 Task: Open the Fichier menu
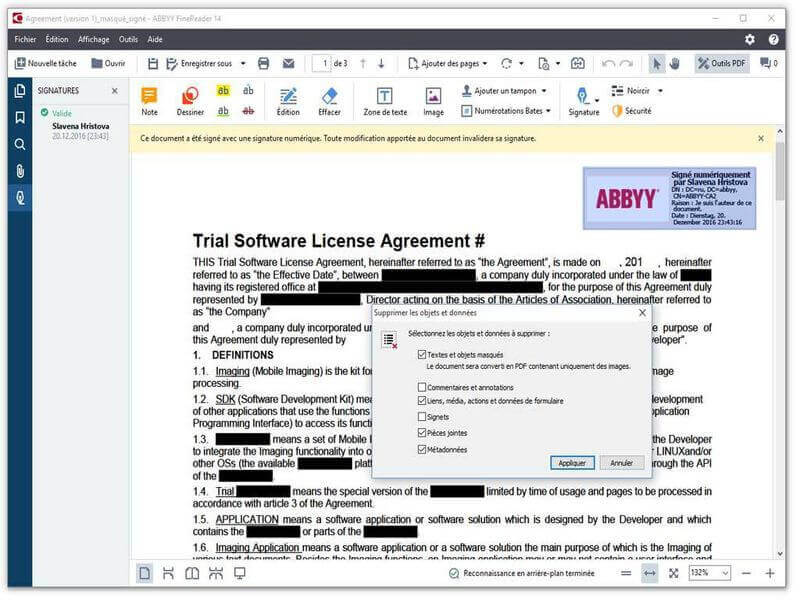pos(25,39)
